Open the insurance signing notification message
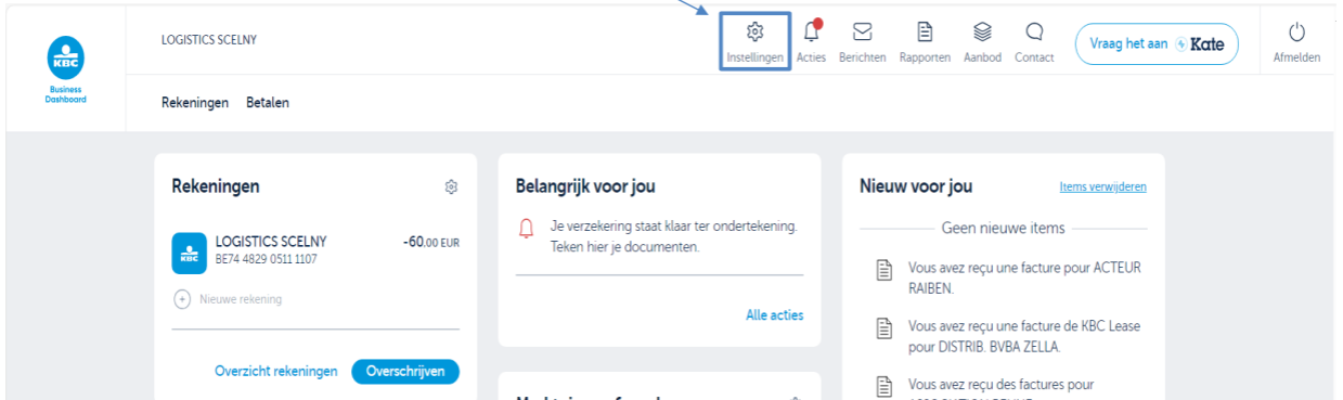Screen dimensions: 1343x400 pos(673,236)
